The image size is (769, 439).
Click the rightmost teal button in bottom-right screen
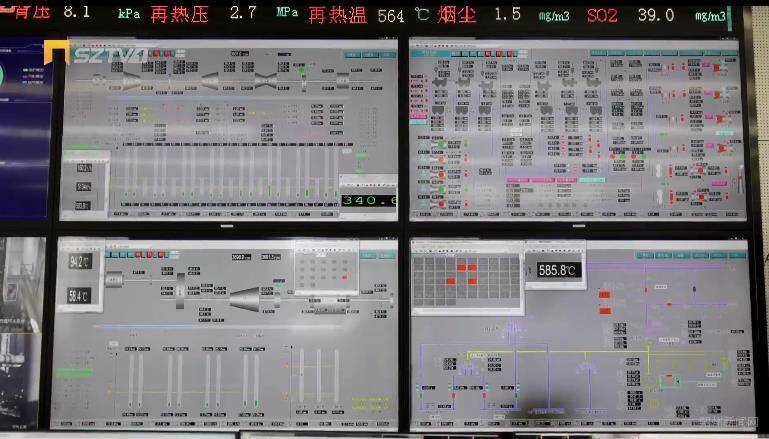738,256
